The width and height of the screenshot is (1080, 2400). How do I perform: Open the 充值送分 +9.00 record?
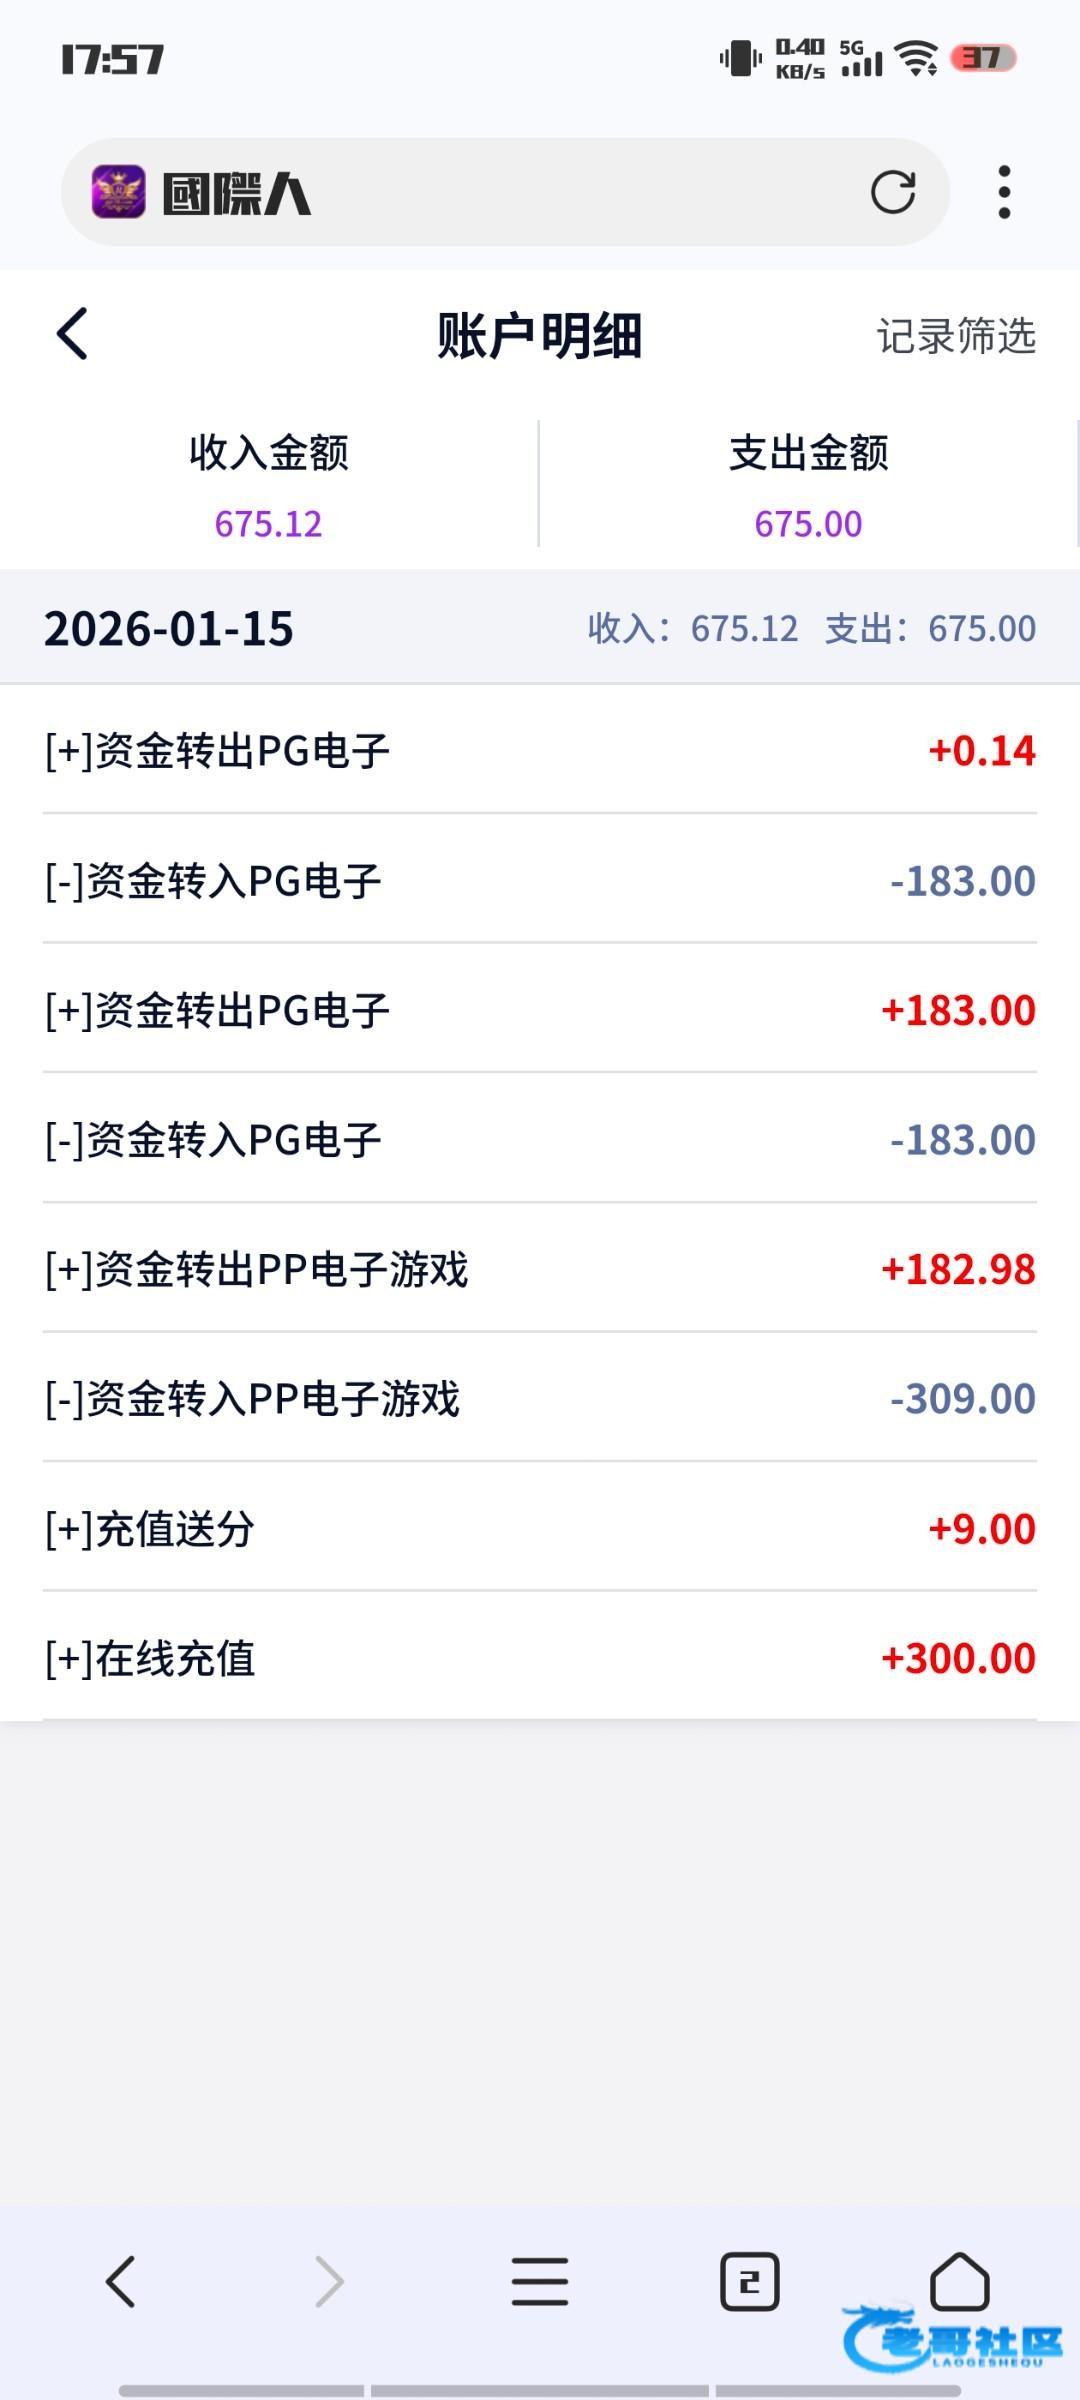(x=540, y=1528)
